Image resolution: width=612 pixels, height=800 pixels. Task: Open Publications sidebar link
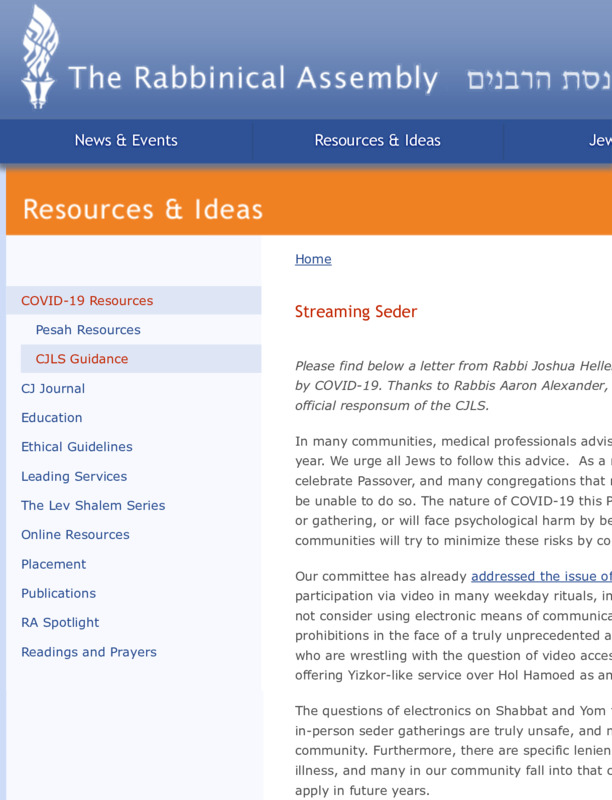[x=59, y=593]
